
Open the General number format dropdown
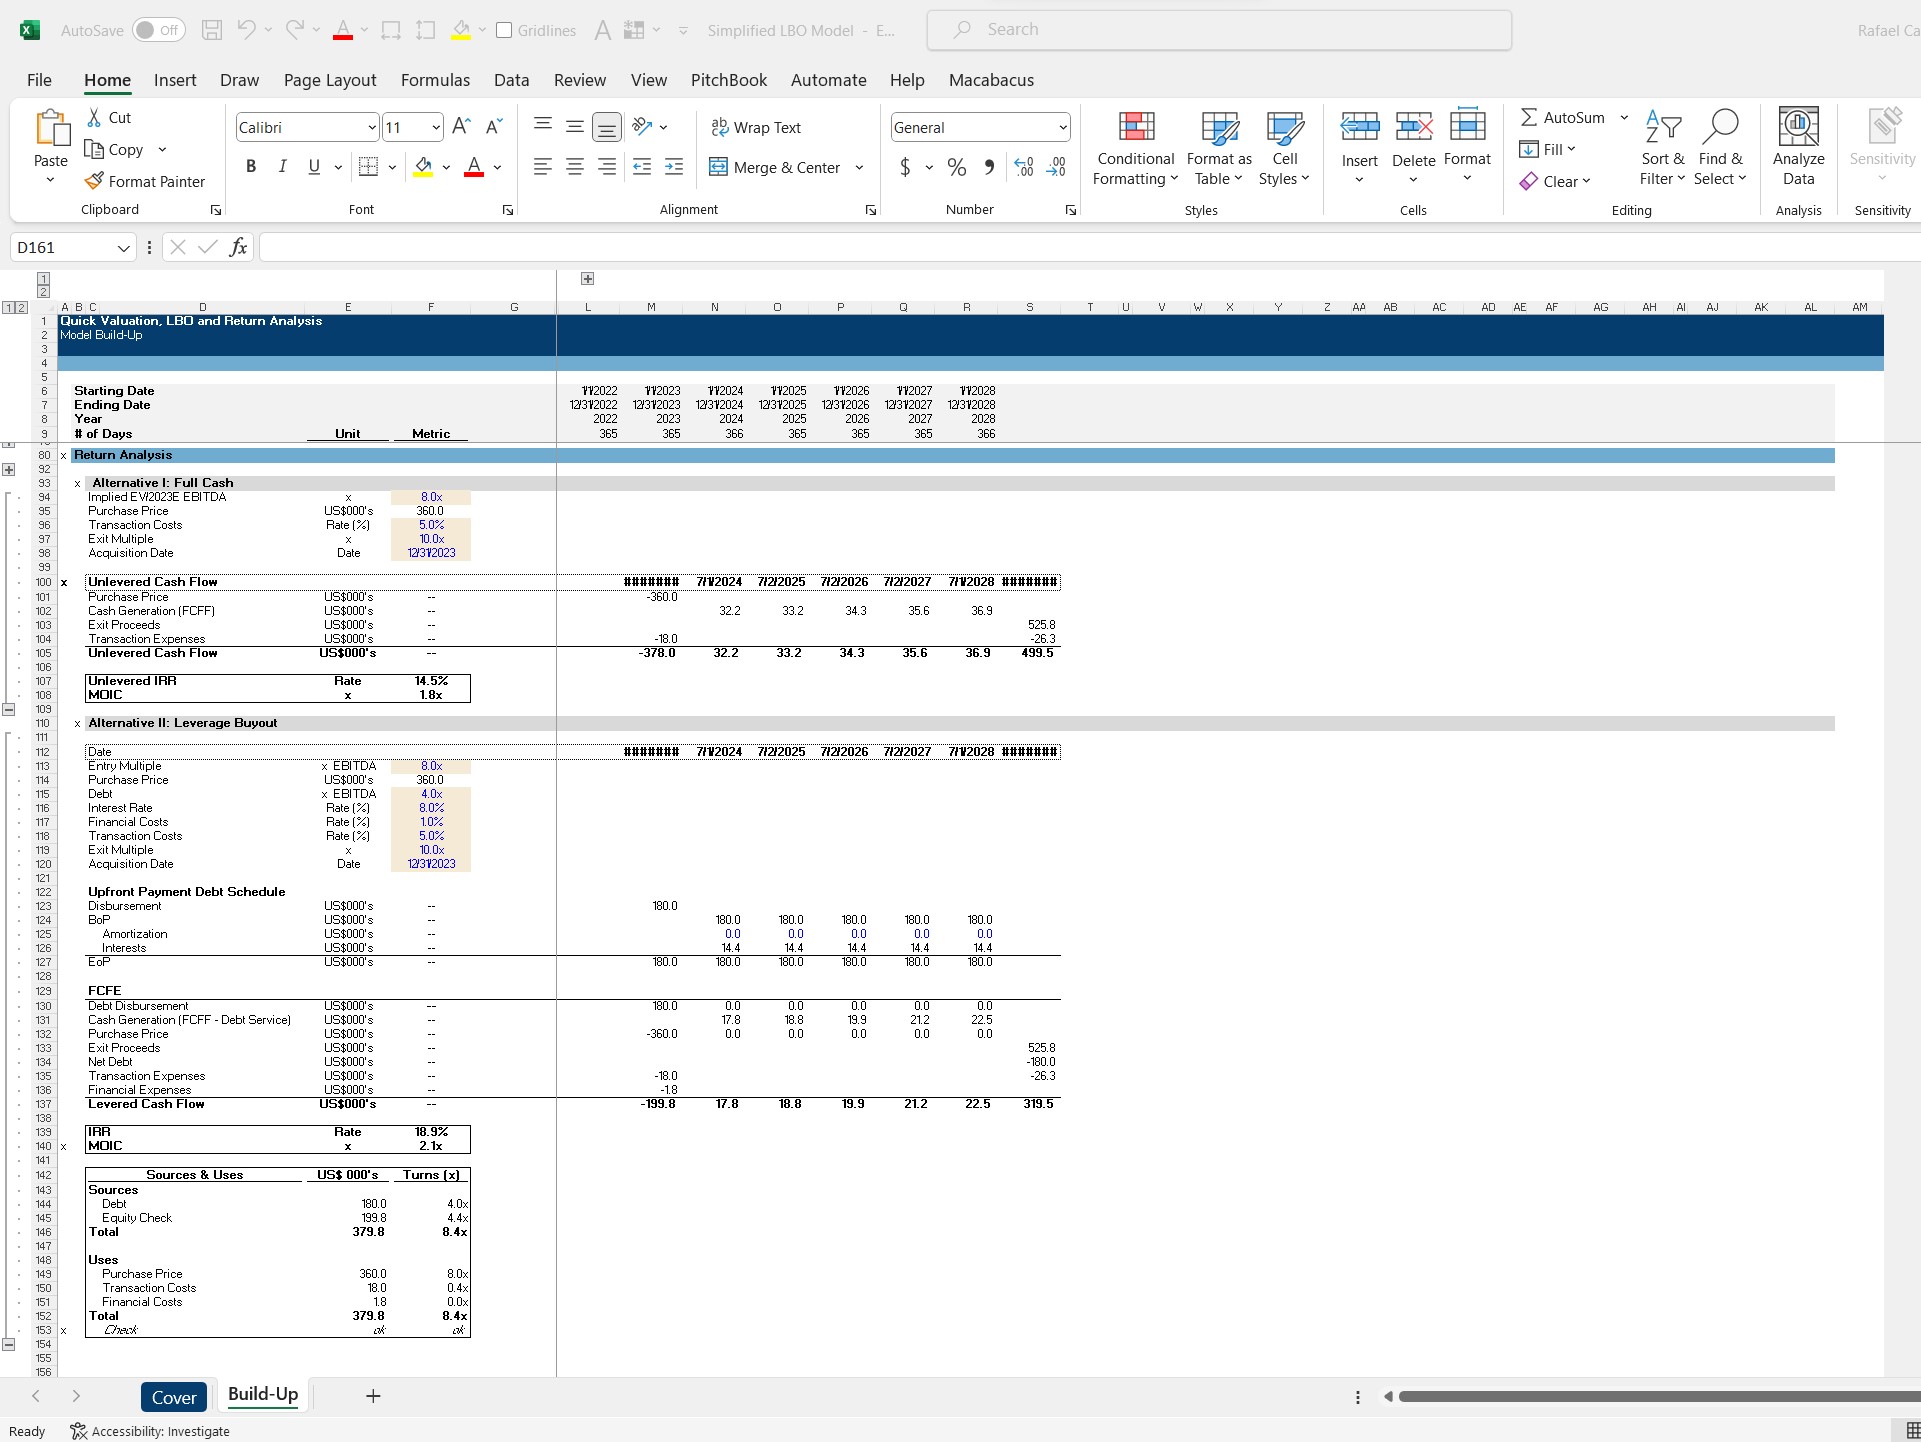coord(1061,127)
